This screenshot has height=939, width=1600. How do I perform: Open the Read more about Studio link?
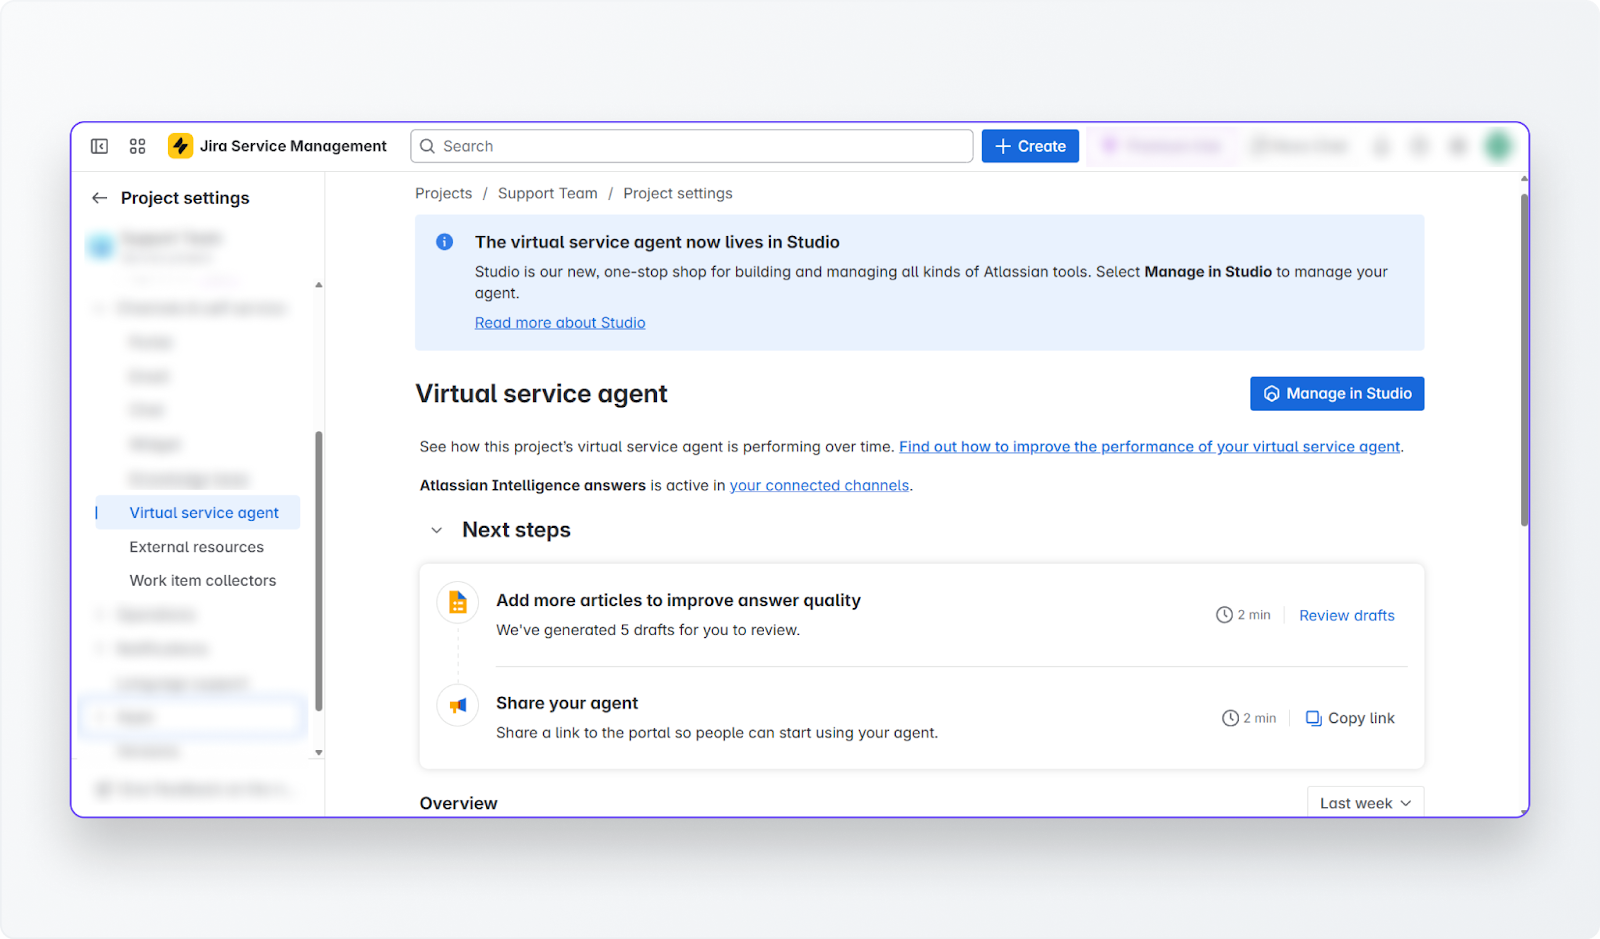(559, 322)
